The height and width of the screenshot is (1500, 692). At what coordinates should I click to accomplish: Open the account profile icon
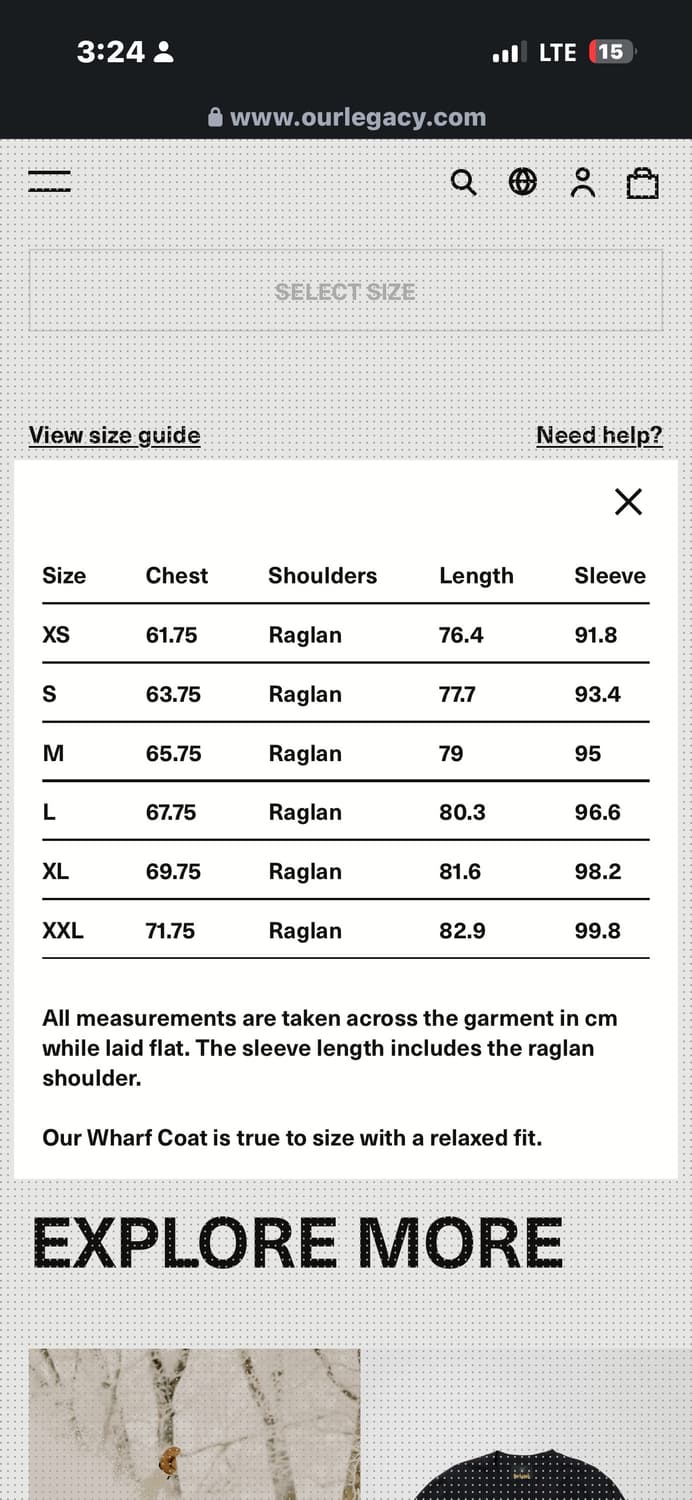pos(582,183)
